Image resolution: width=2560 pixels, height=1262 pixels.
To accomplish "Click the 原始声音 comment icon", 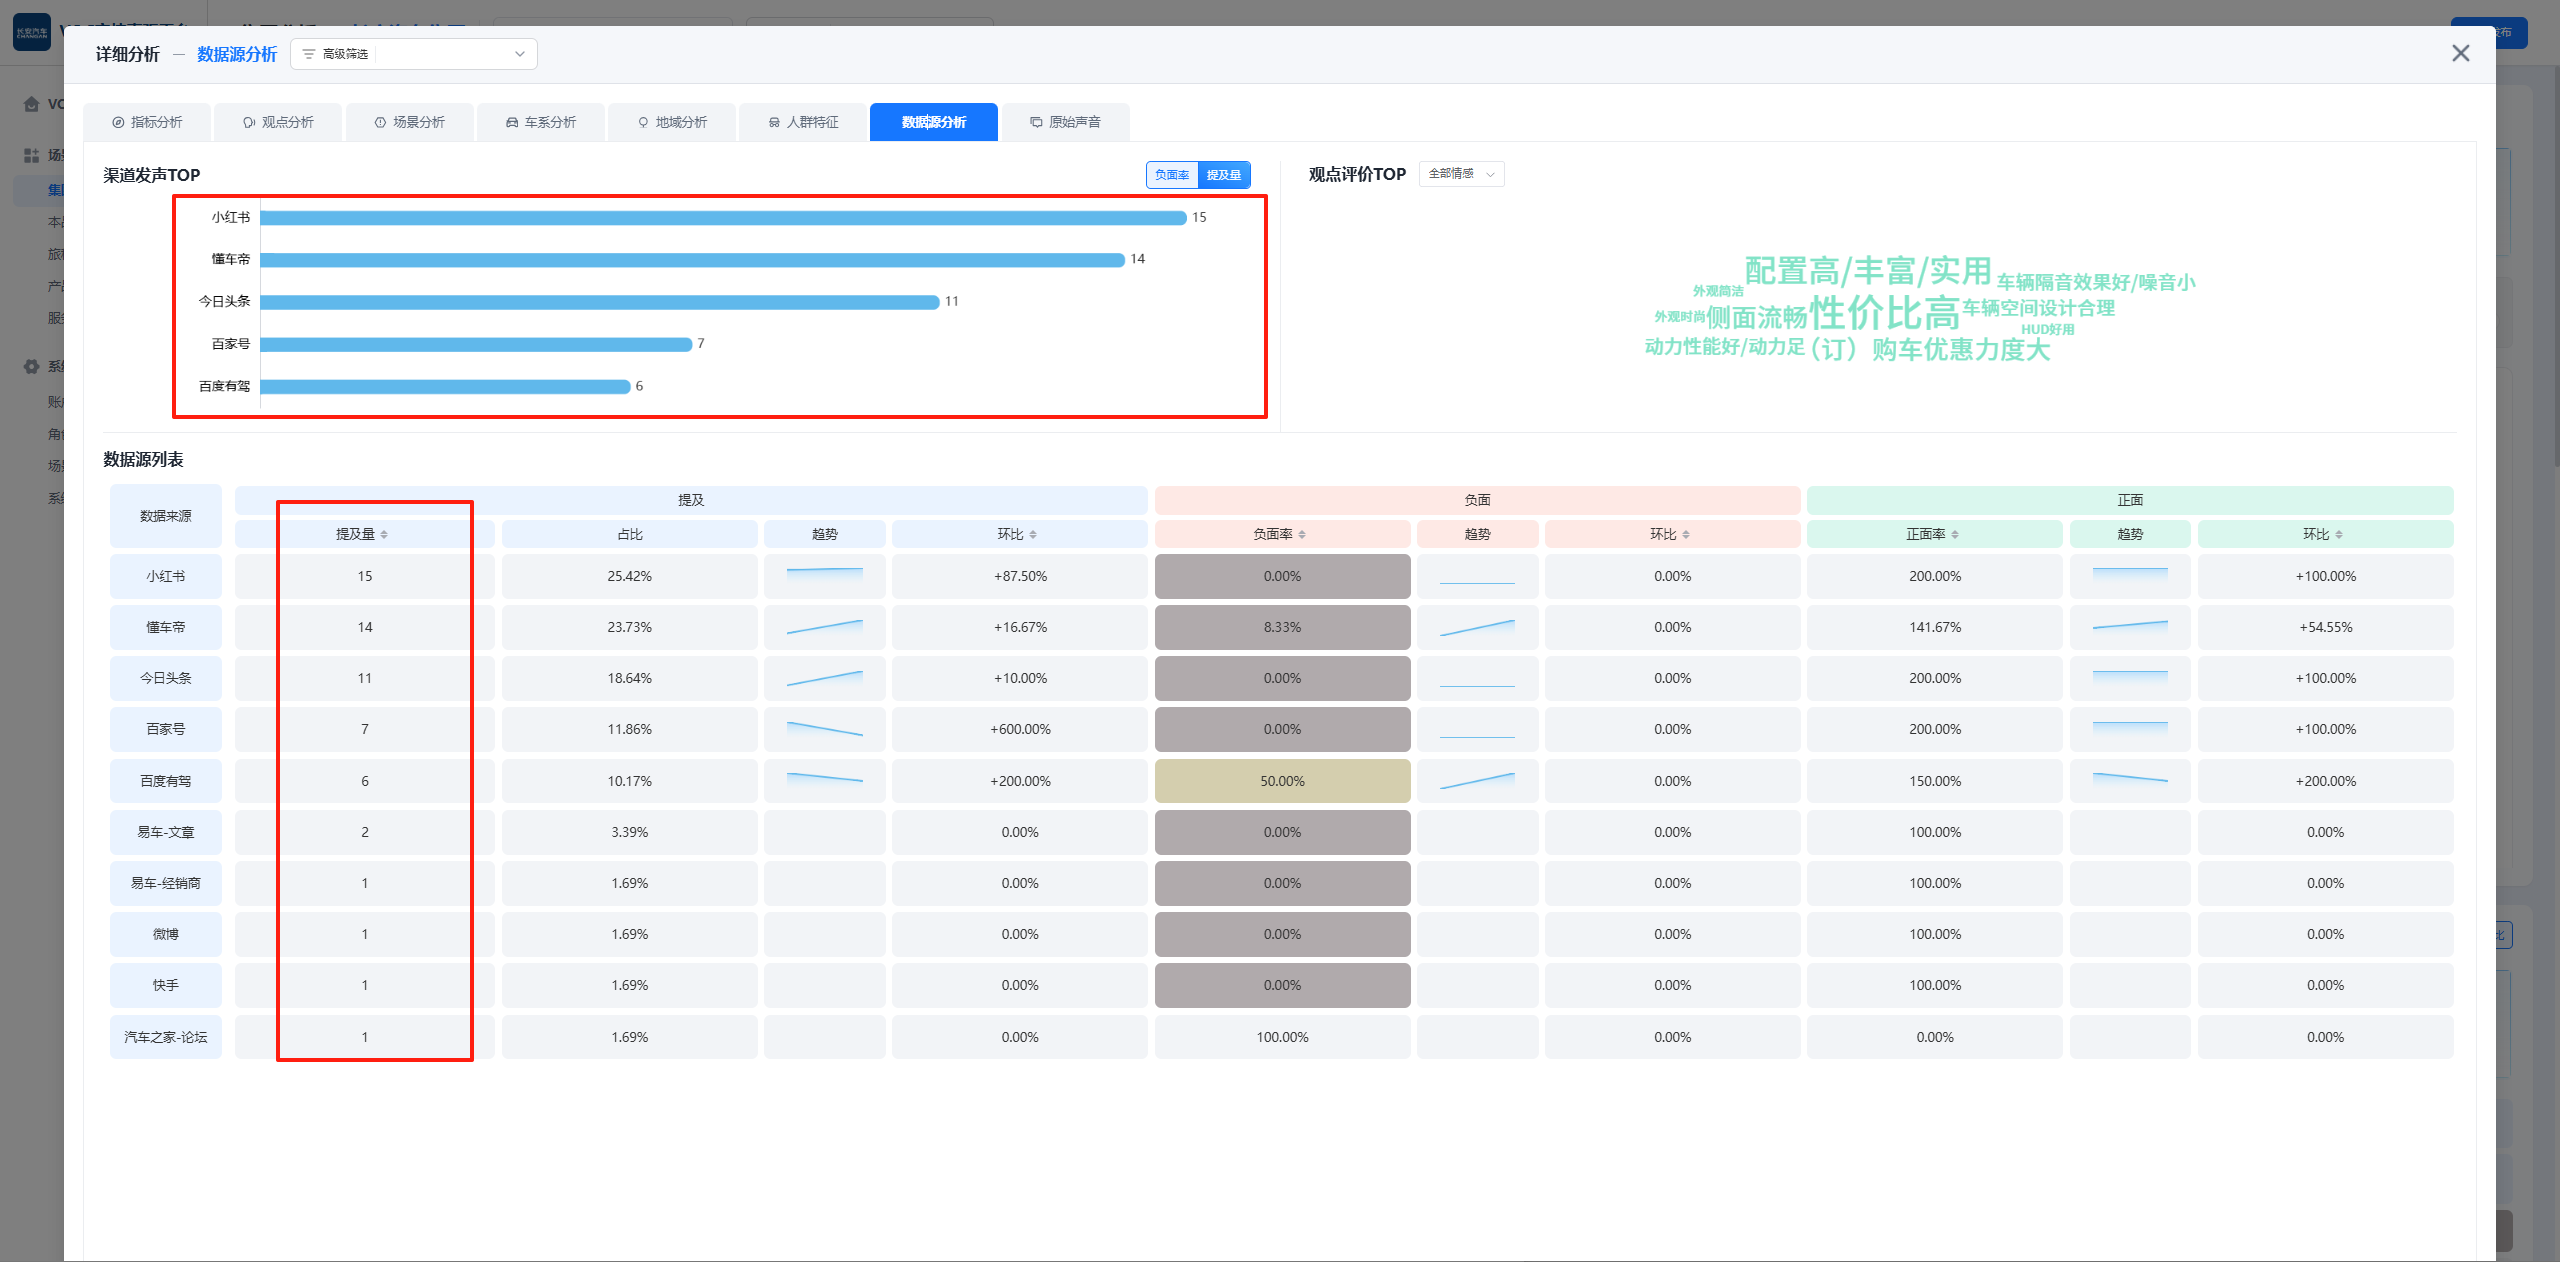I will pos(1036,122).
